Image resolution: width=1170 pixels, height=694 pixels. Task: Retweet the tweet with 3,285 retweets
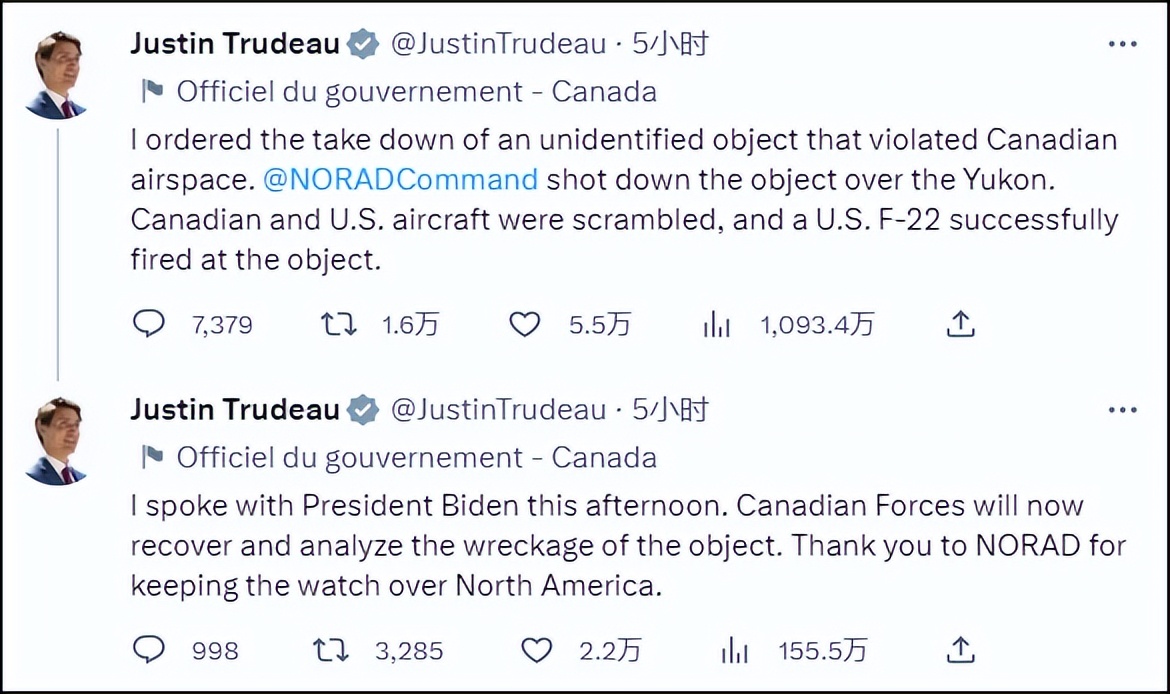tap(330, 650)
